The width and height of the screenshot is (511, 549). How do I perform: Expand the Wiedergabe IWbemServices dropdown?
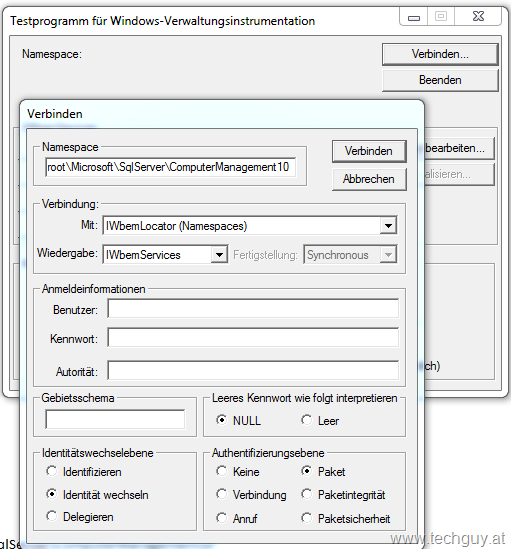219,255
